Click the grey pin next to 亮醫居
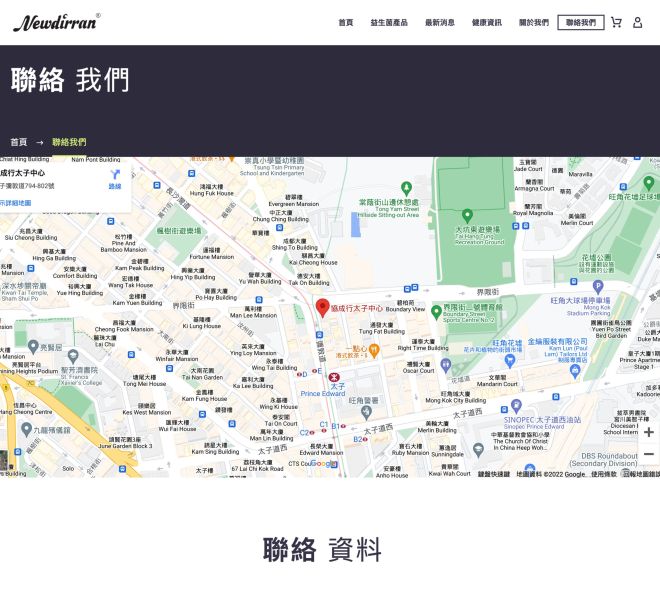 coord(33,347)
